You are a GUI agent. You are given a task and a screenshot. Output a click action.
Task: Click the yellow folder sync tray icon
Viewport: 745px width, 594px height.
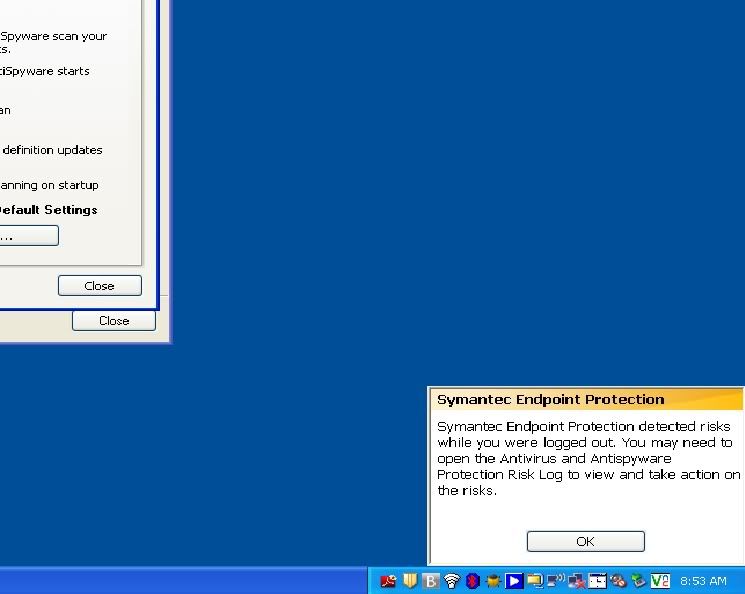(535, 581)
